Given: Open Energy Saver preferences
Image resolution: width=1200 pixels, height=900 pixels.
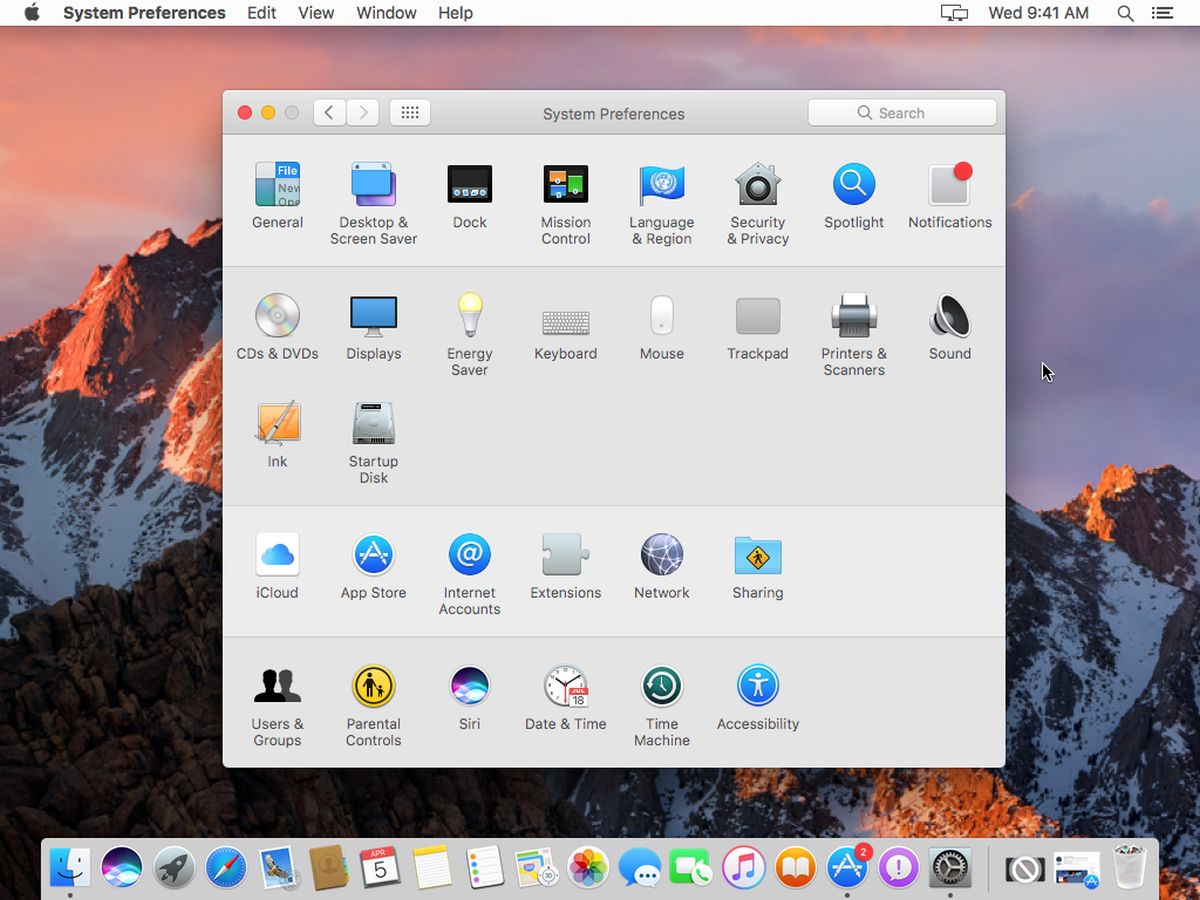Looking at the screenshot, I should (x=469, y=335).
